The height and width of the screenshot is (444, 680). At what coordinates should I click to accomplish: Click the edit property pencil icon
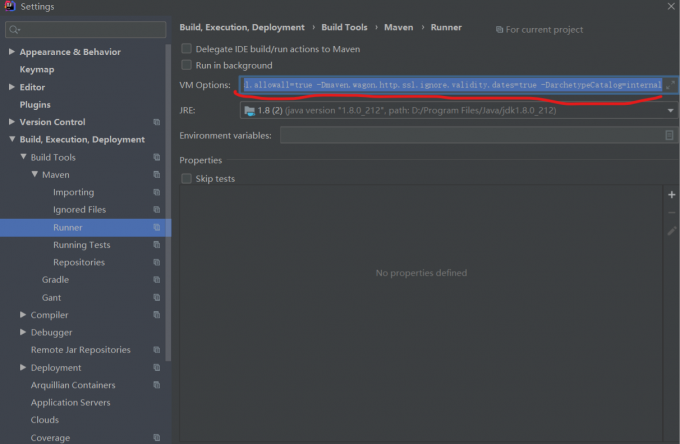pyautogui.click(x=672, y=231)
